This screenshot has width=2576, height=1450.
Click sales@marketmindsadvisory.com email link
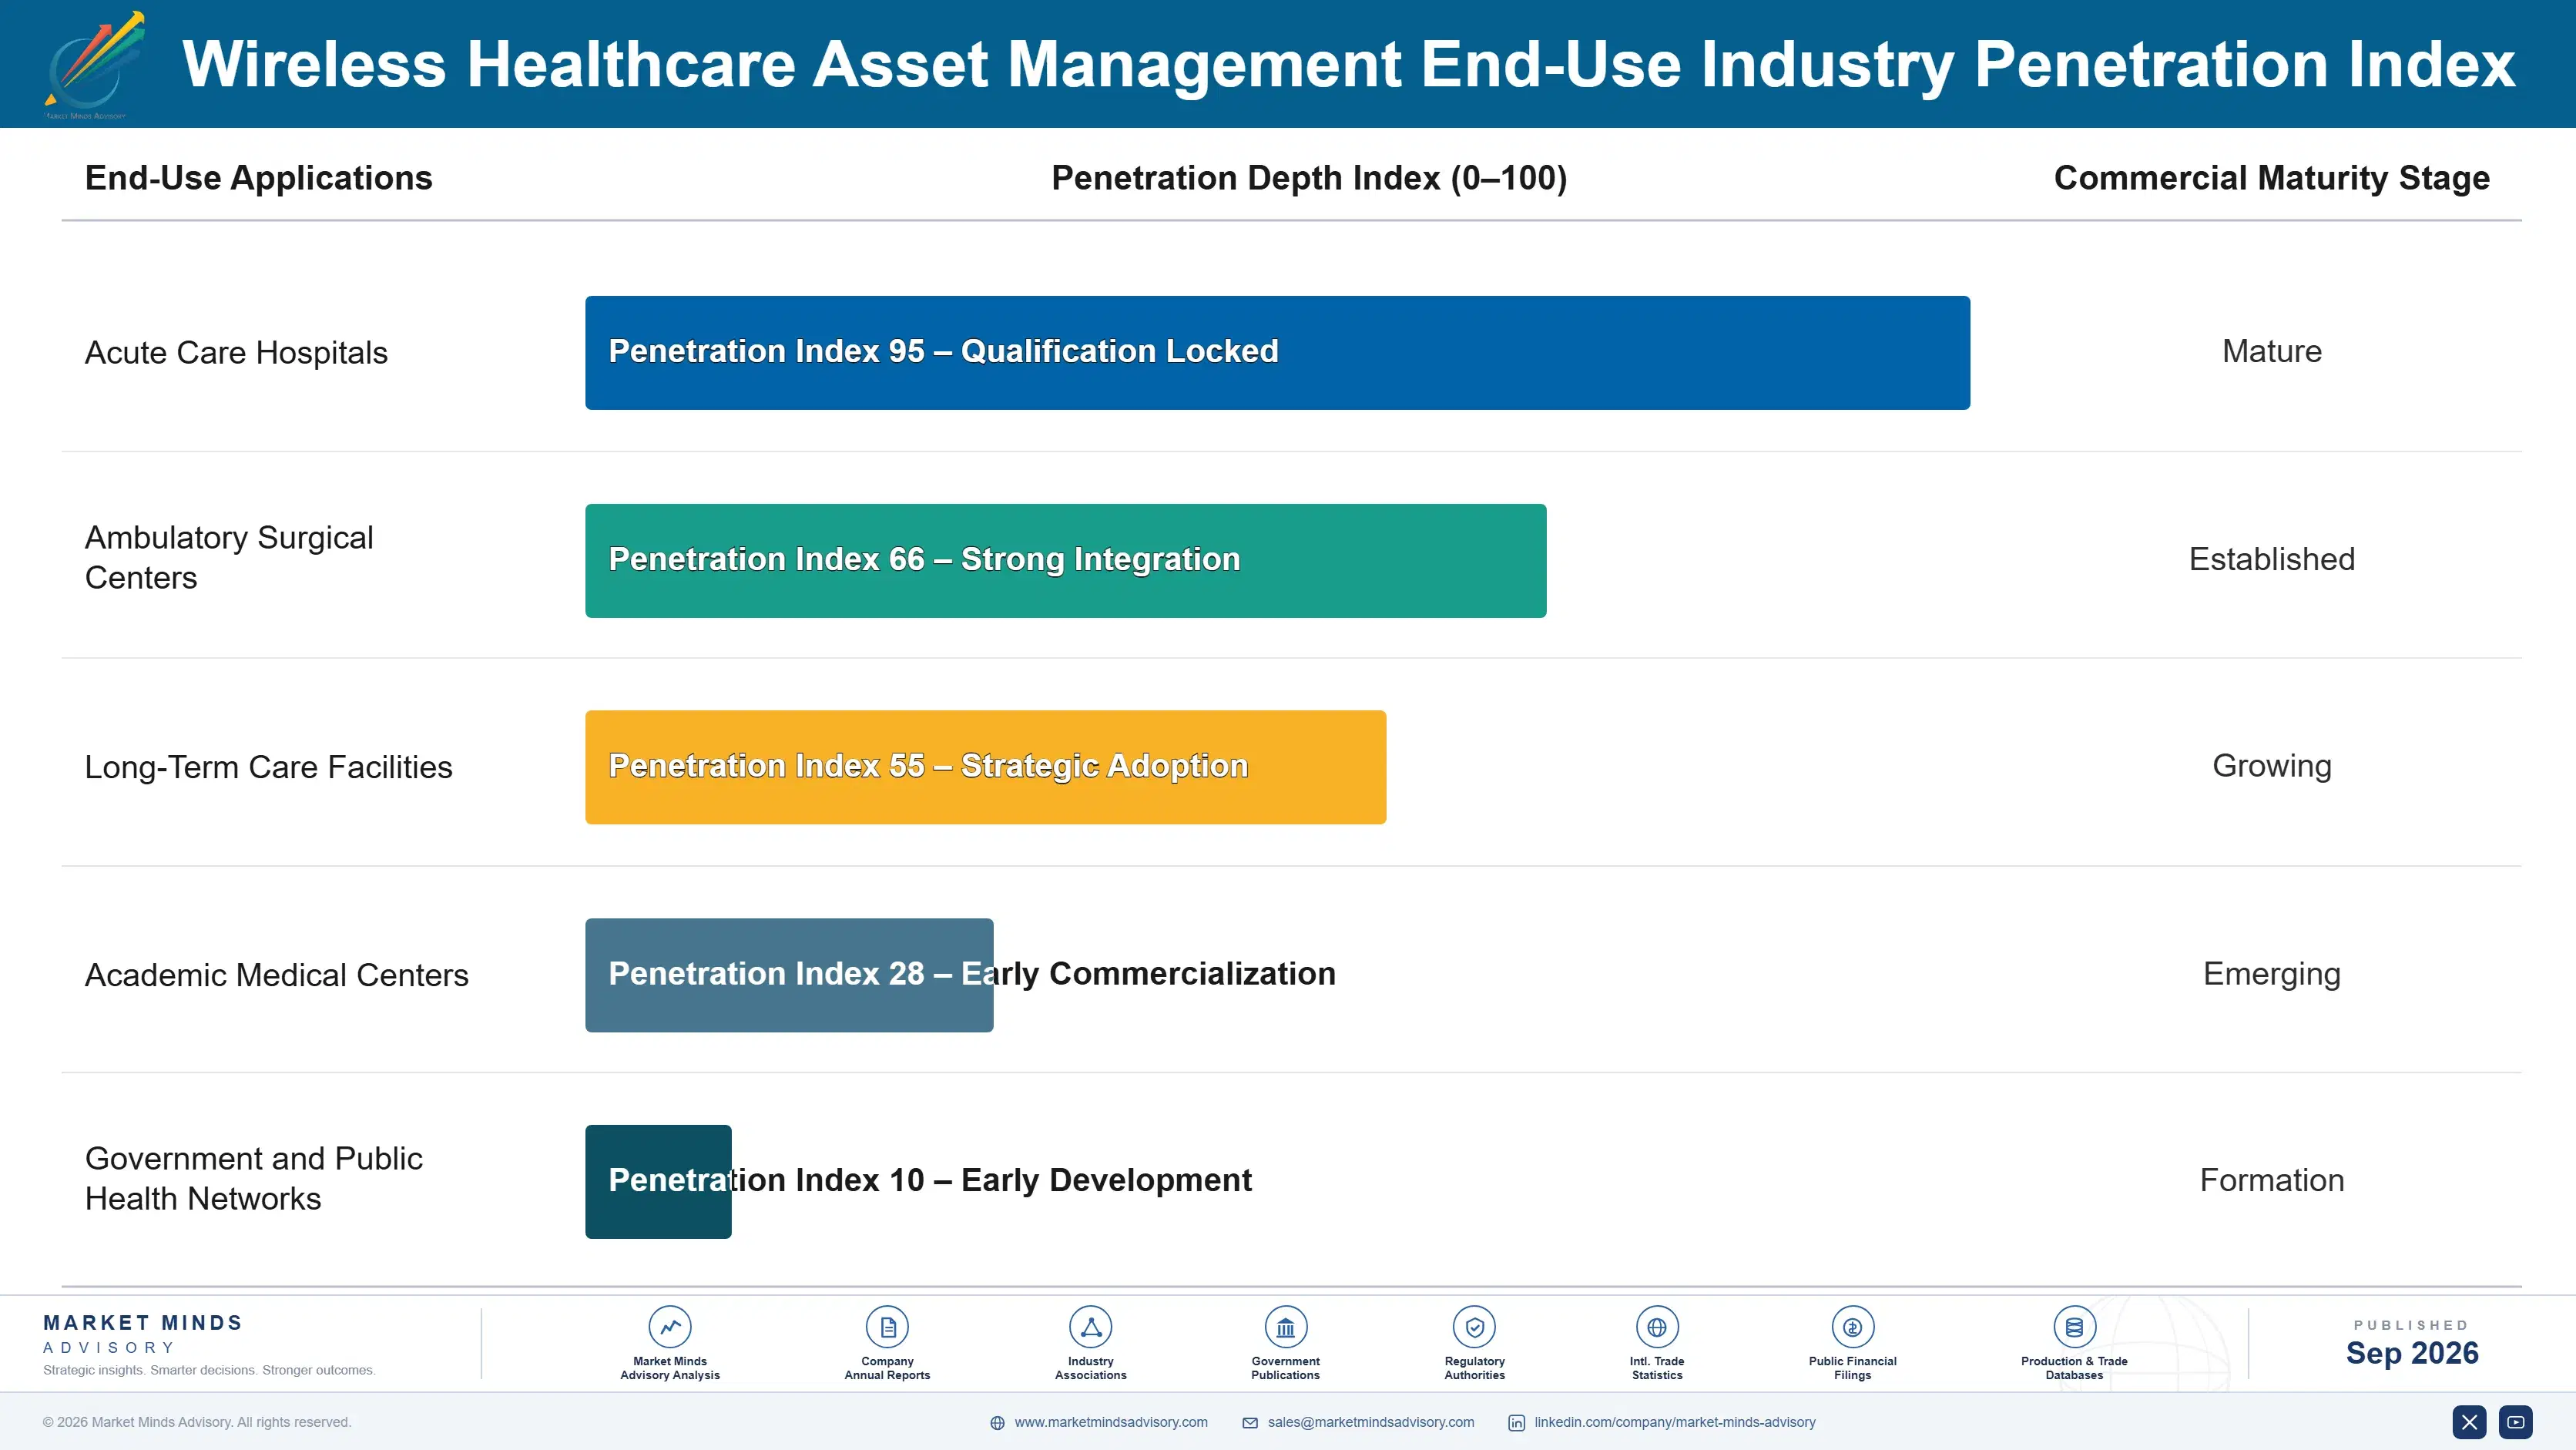1371,1422
